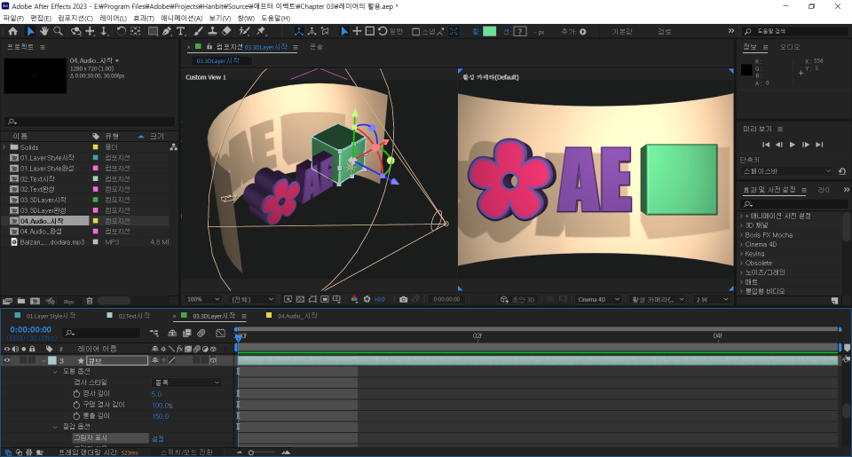This screenshot has height=457, width=852.
Task: Select the Zoom magnifier tool
Action: [x=58, y=32]
